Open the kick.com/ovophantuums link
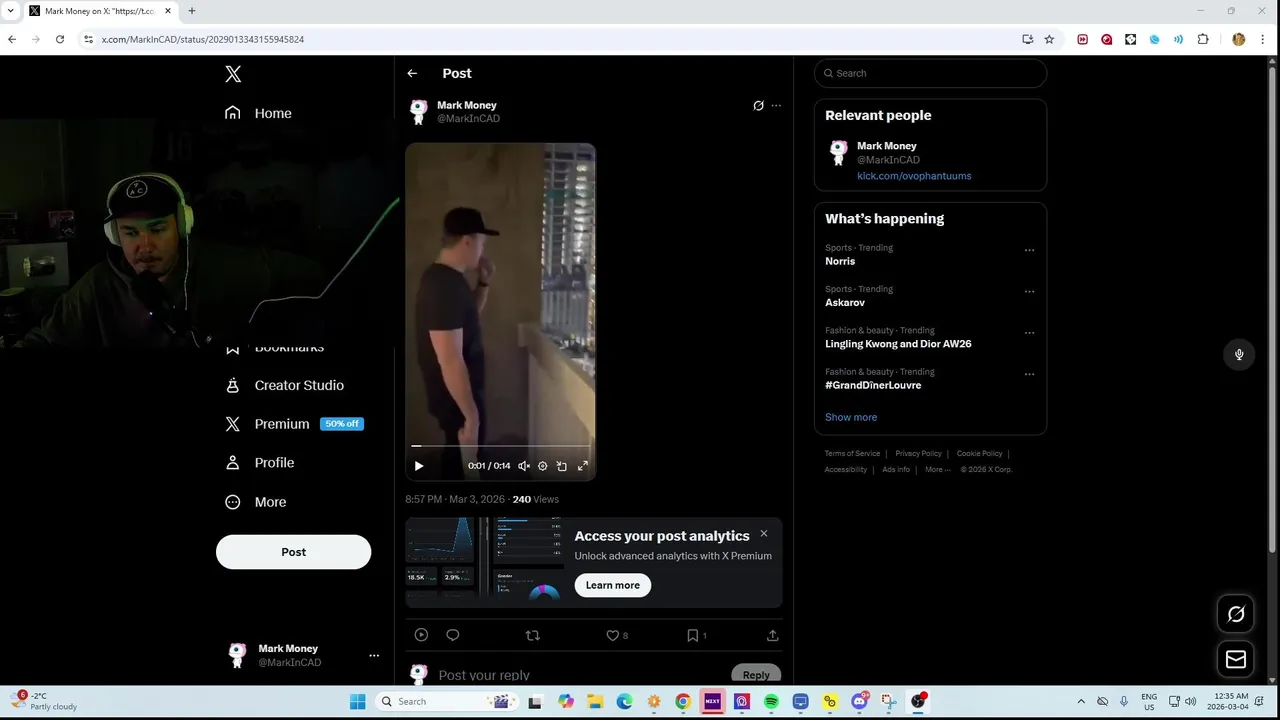1280x720 pixels. click(914, 176)
